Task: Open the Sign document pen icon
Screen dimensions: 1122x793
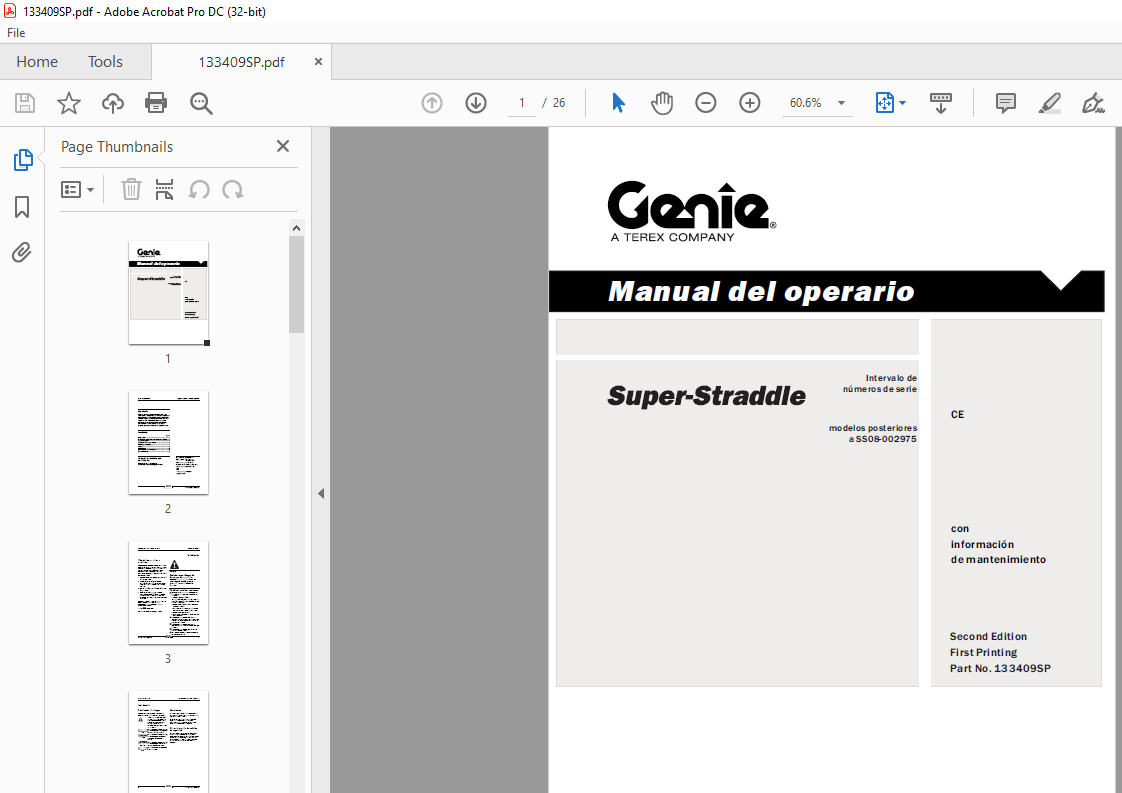Action: [x=1093, y=103]
